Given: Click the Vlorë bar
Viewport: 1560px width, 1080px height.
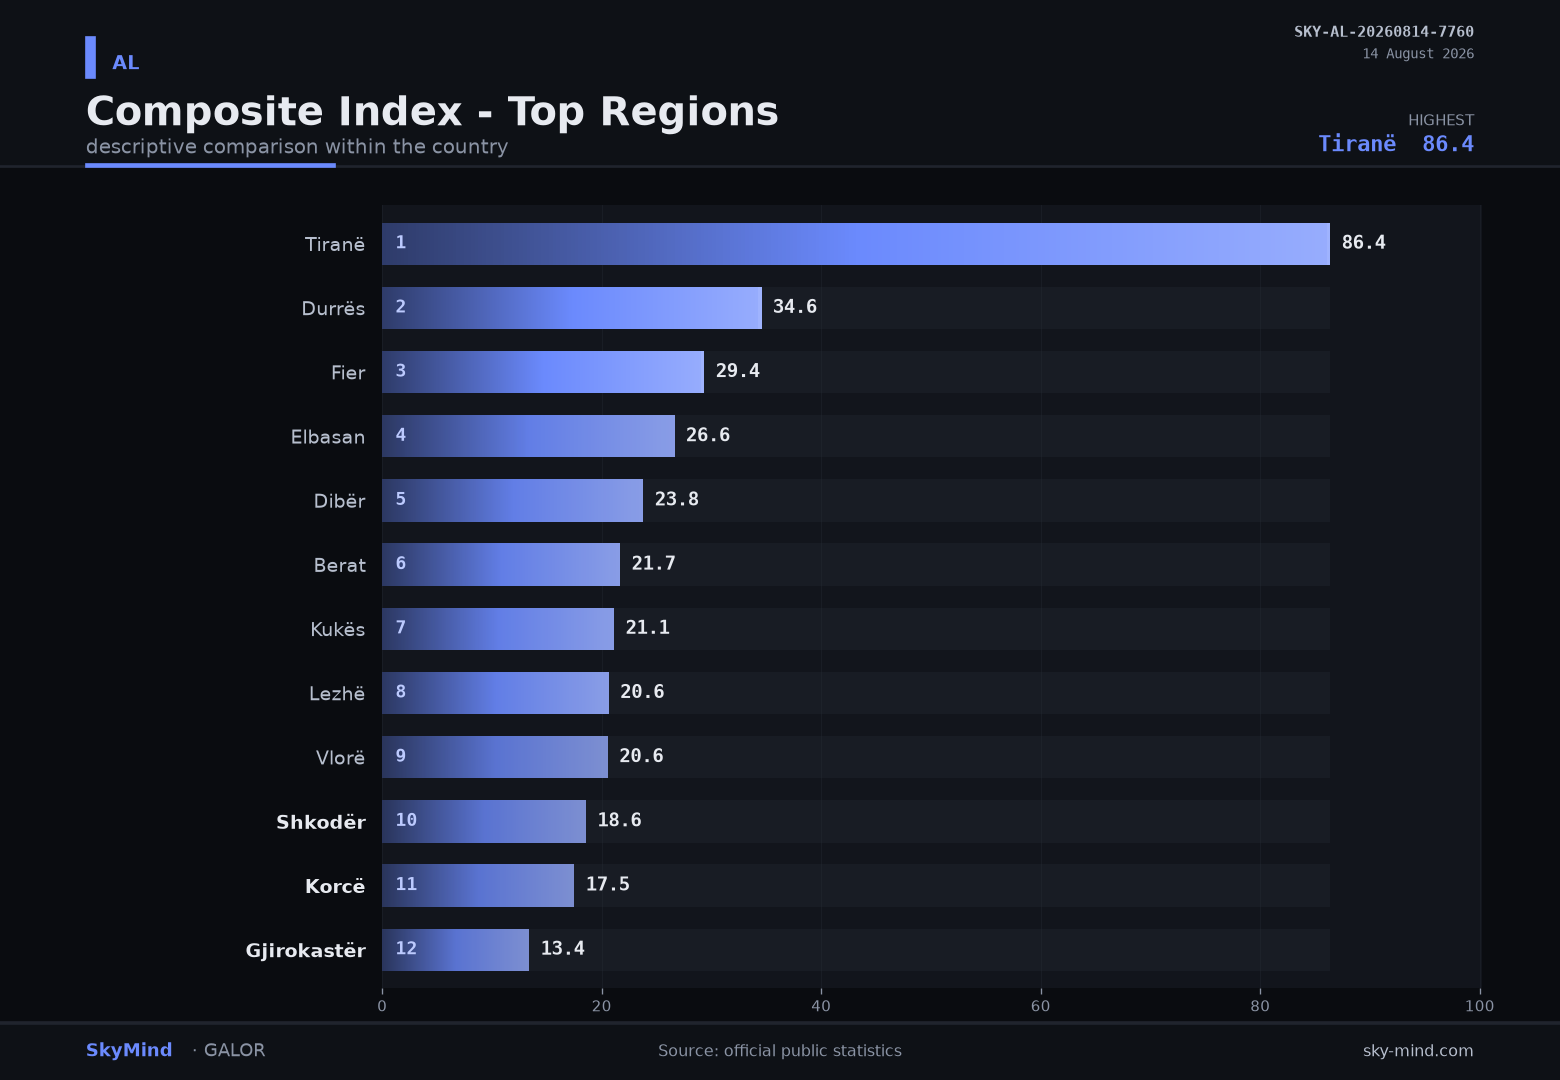Looking at the screenshot, I should 495,757.
